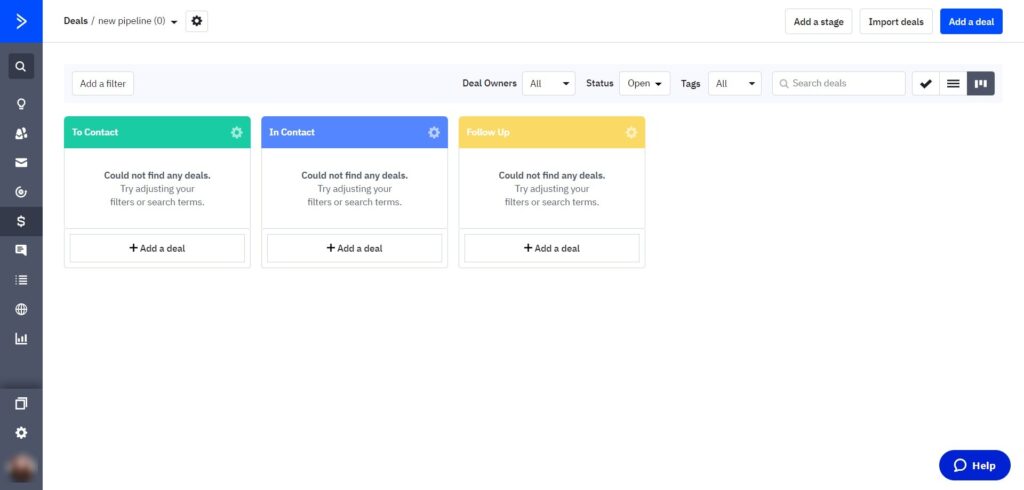Screen dimensions: 1024x490
Task: Open the lightbulb ideas icon in sidebar
Action: [21, 104]
